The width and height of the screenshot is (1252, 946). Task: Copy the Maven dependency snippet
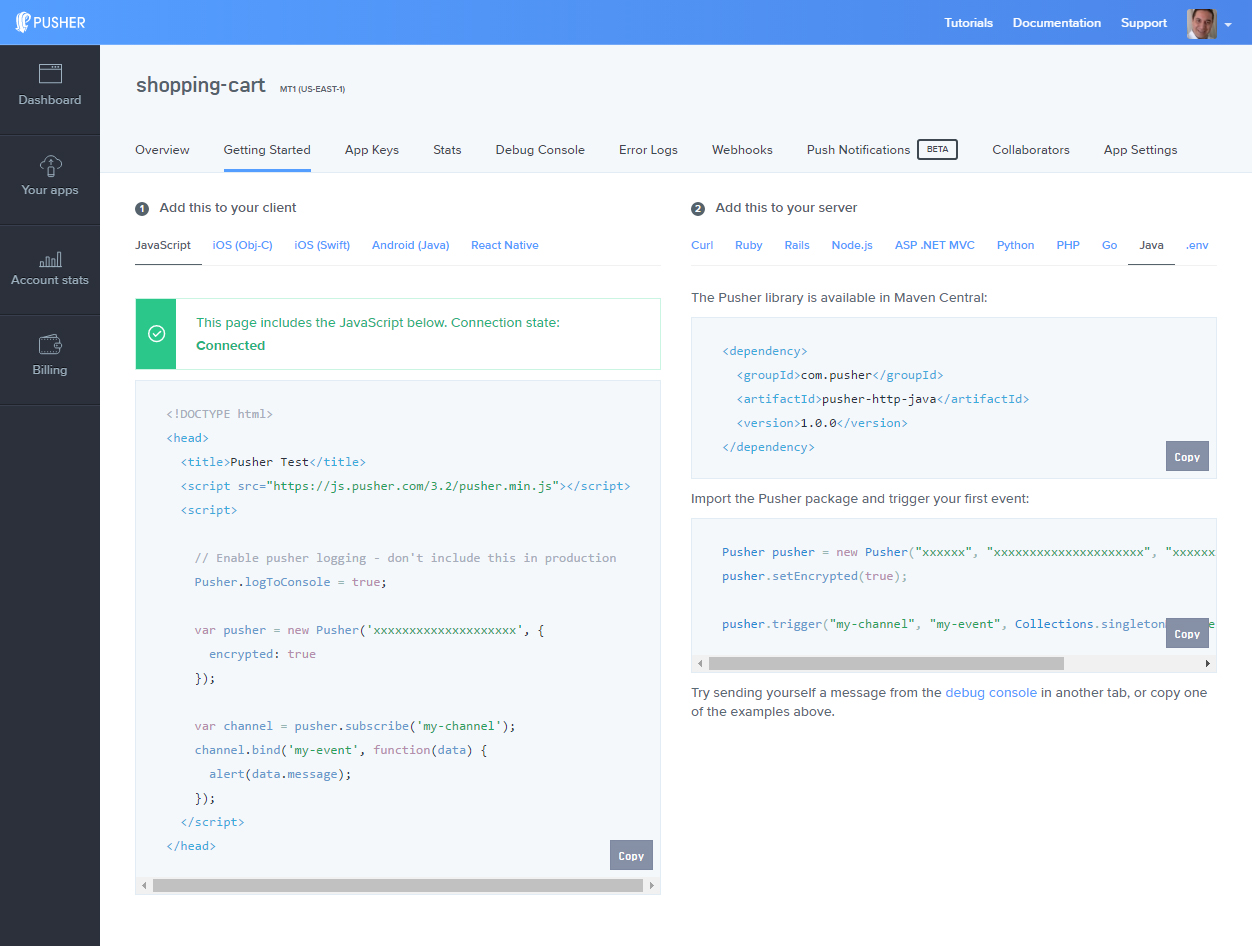click(x=1187, y=456)
